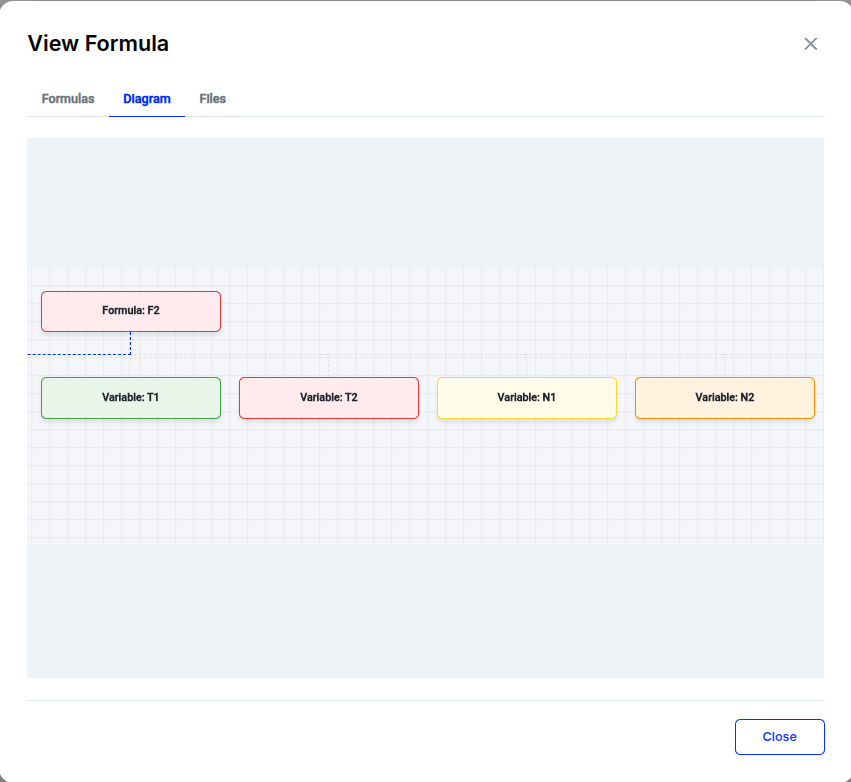Click connector stub above Variable: N1
This screenshot has width=851, height=782.
pyautogui.click(x=527, y=365)
